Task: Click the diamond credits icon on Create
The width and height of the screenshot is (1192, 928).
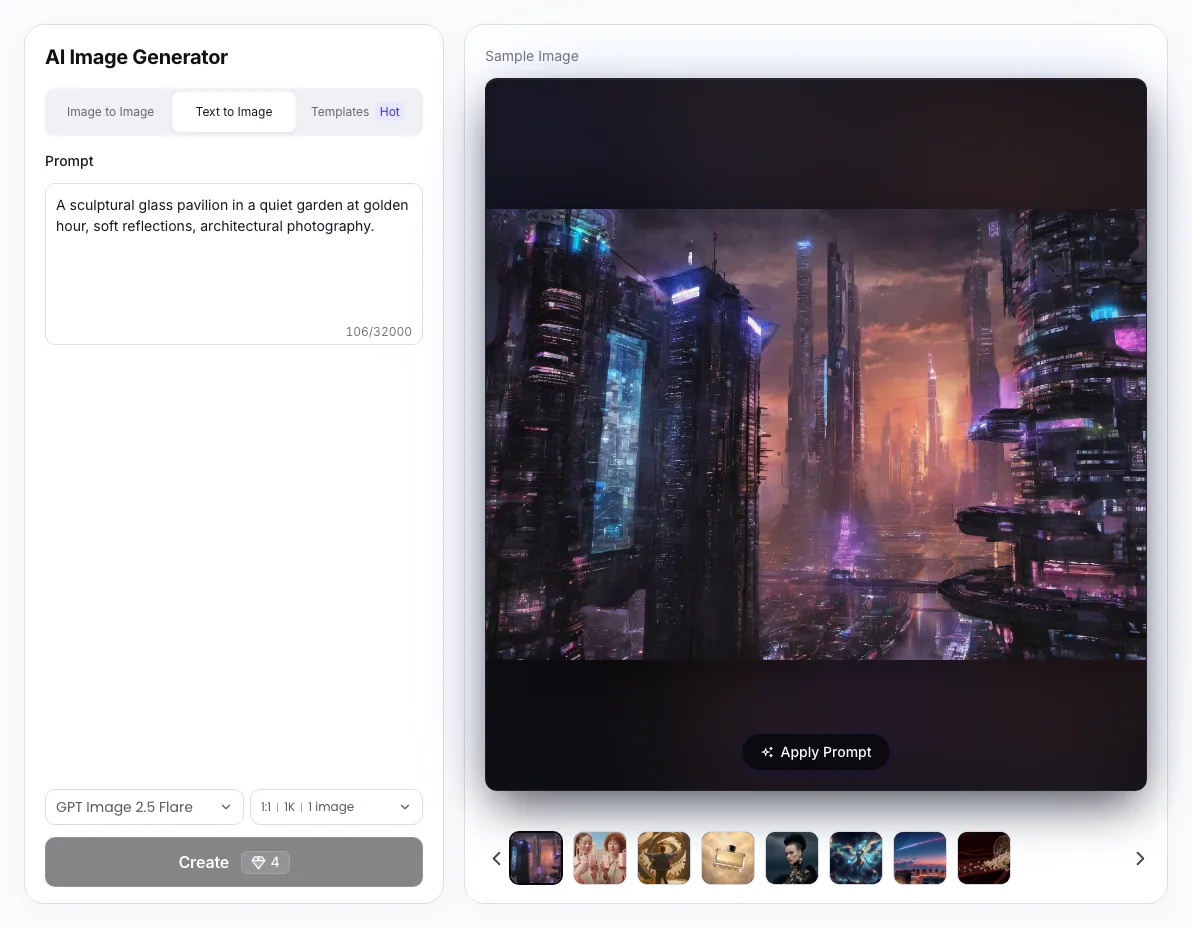Action: (258, 862)
